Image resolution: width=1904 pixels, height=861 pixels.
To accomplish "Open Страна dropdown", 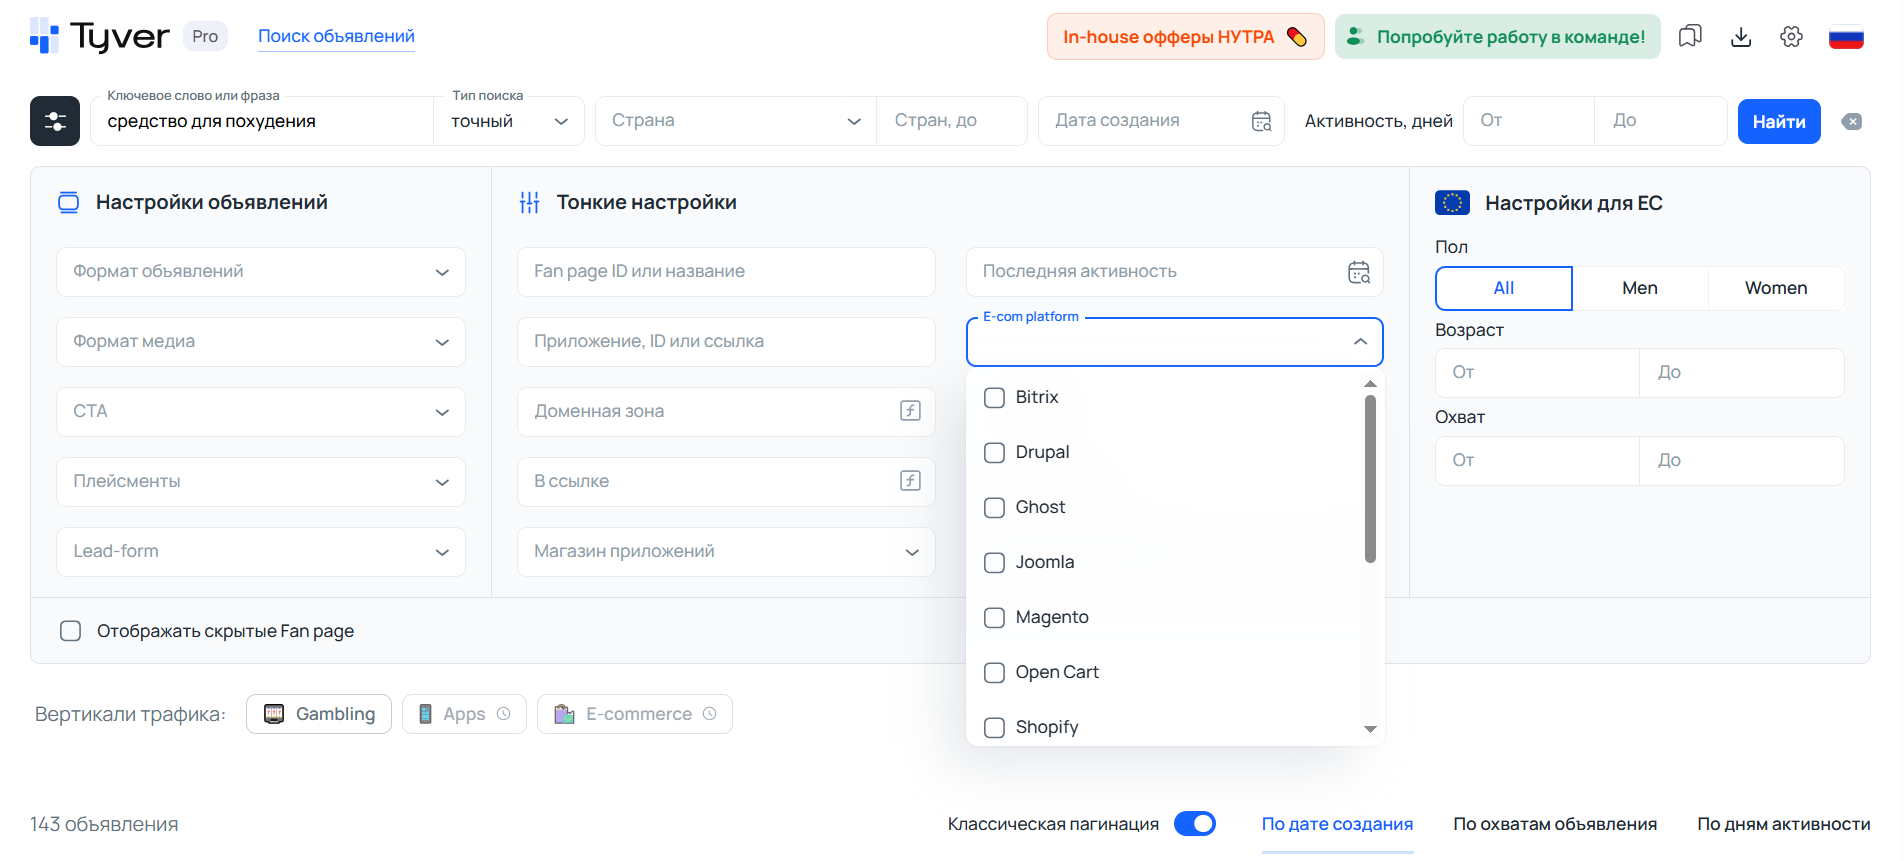I will point(736,121).
